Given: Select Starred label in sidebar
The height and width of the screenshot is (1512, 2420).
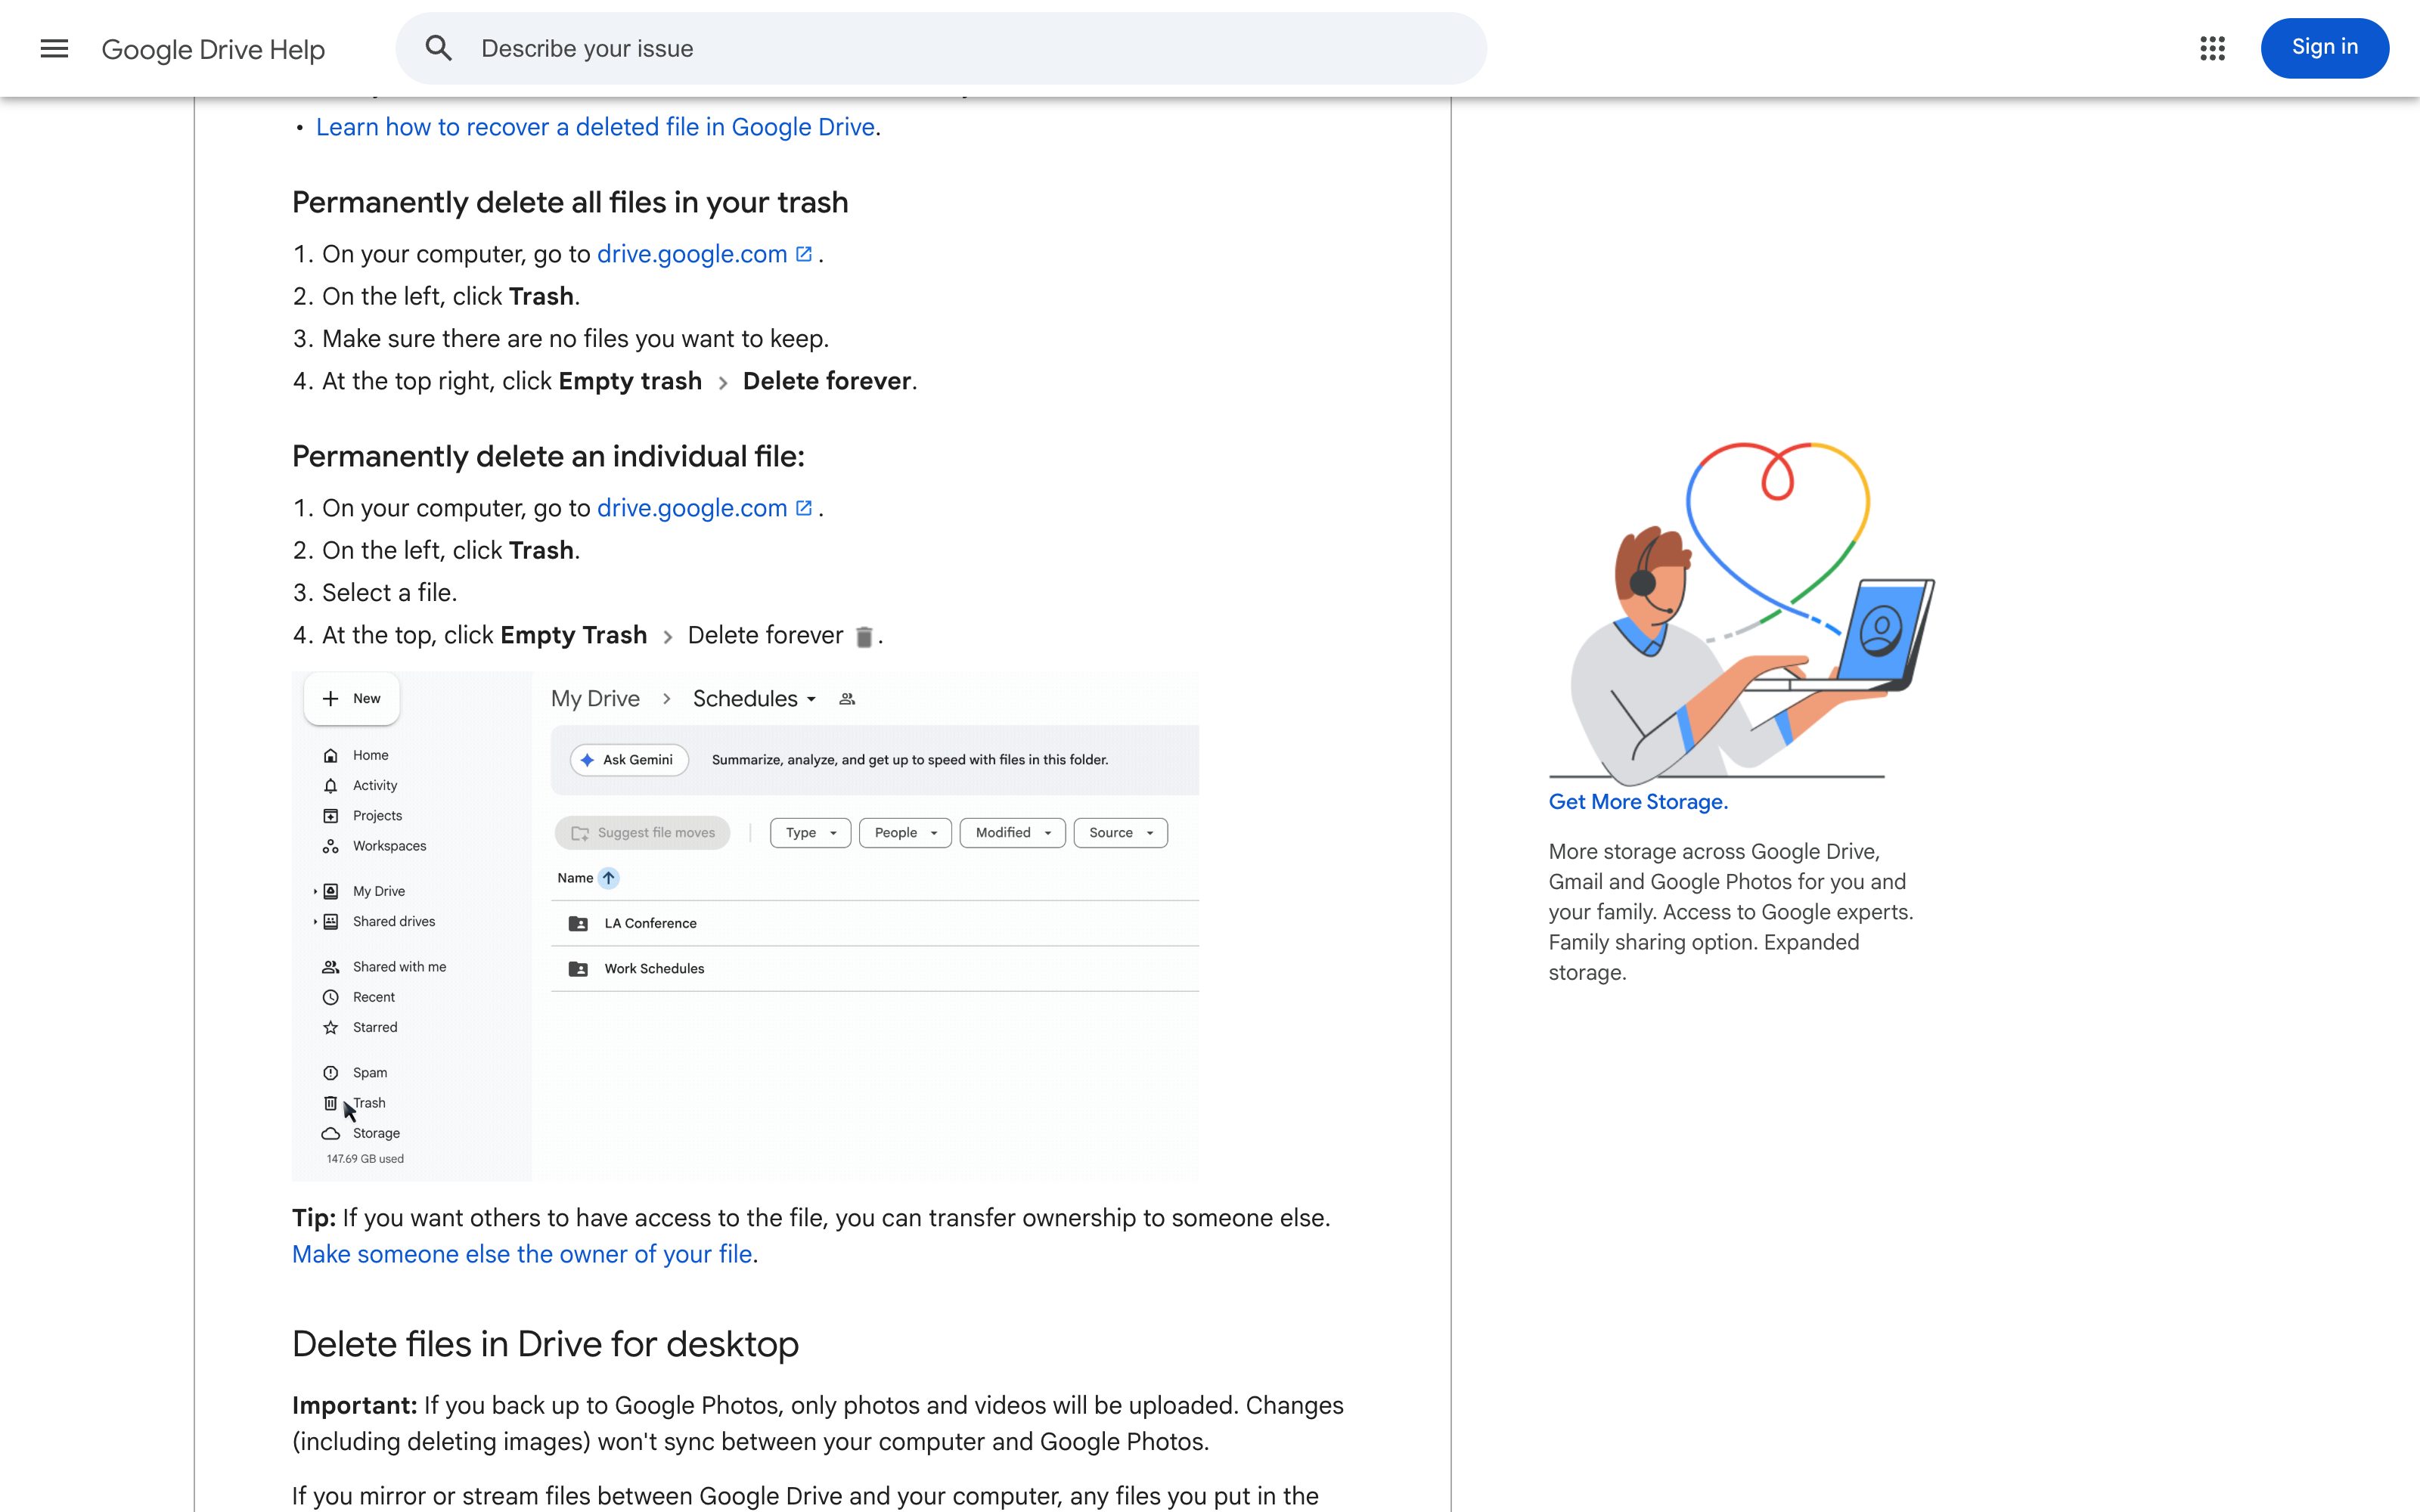Looking at the screenshot, I should pyautogui.click(x=375, y=1027).
